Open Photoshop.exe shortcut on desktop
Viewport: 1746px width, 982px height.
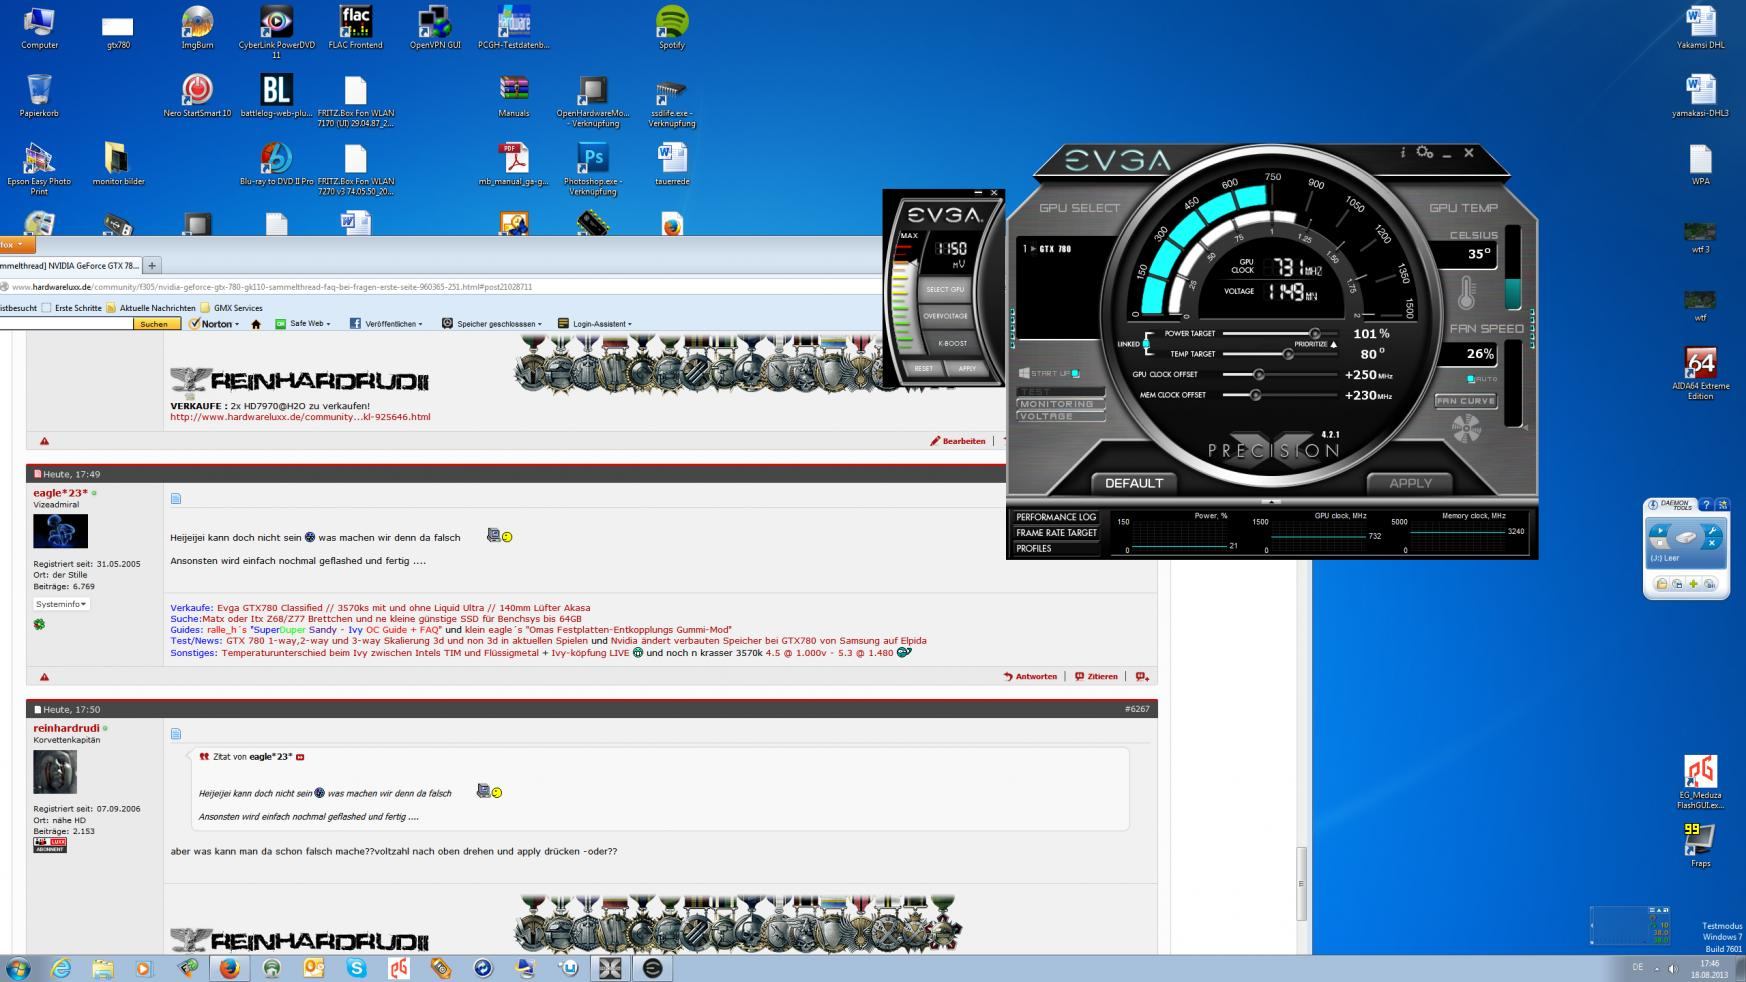pyautogui.click(x=593, y=168)
